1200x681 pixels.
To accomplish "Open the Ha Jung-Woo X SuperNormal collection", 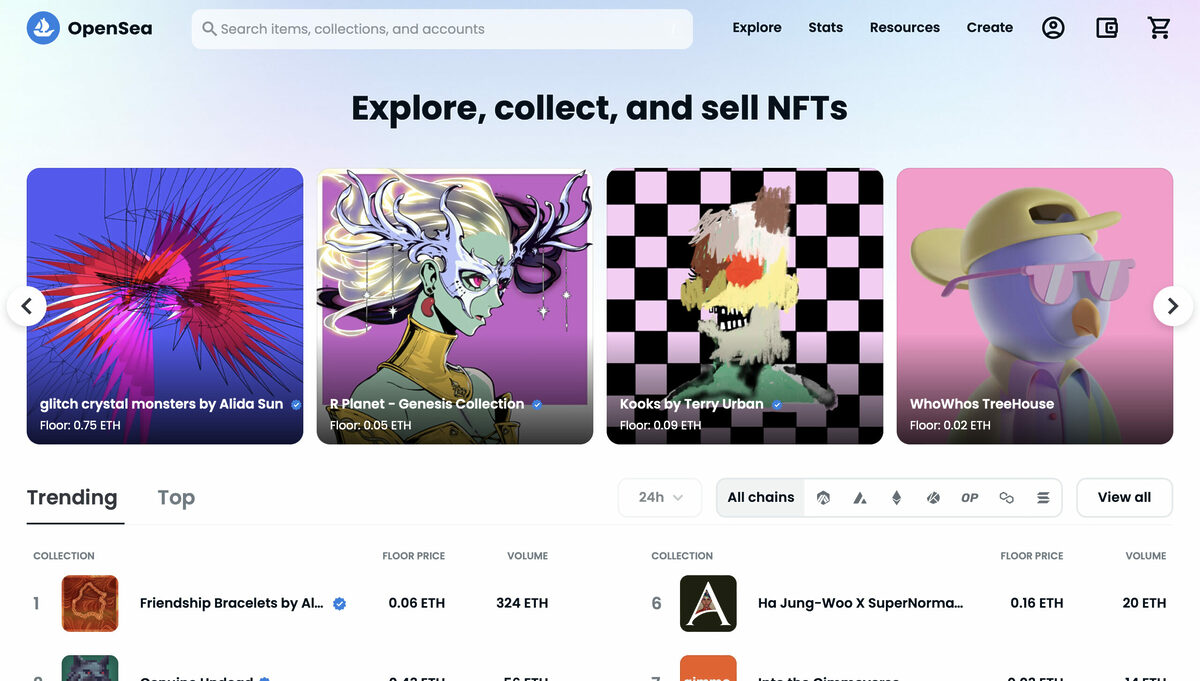I will tap(860, 603).
